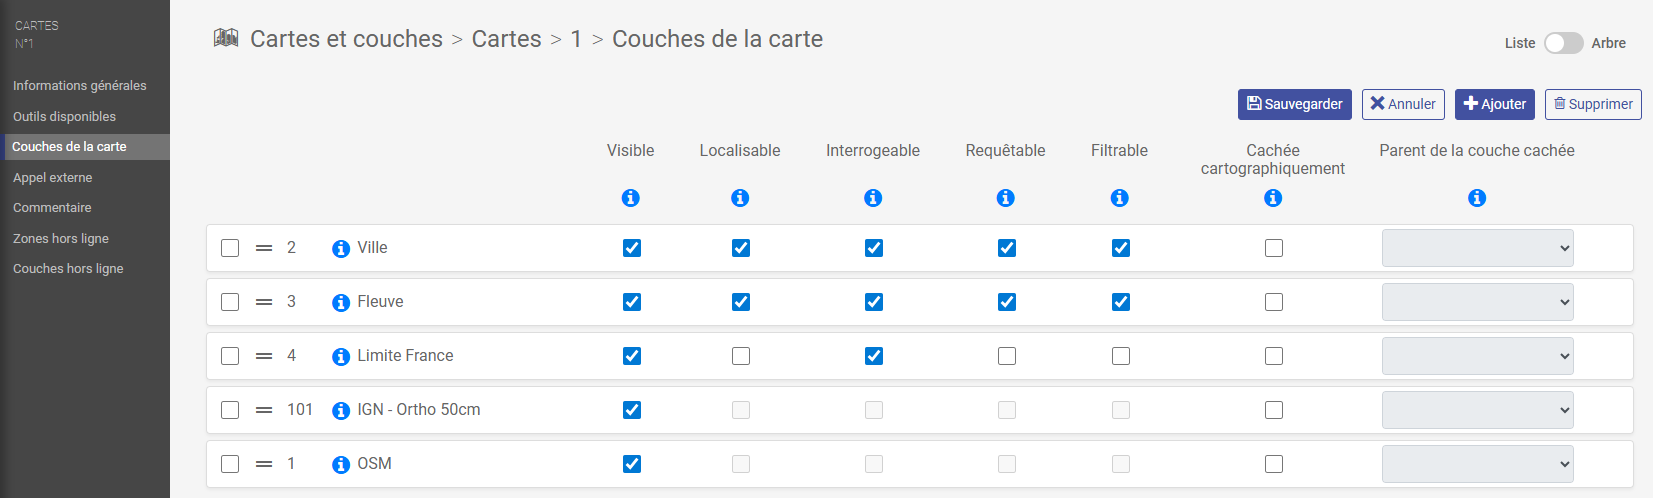Expand parent layer dropdown for IGN - Ortho 50cm
Screen dimensions: 1653x498
pyautogui.click(x=1477, y=410)
